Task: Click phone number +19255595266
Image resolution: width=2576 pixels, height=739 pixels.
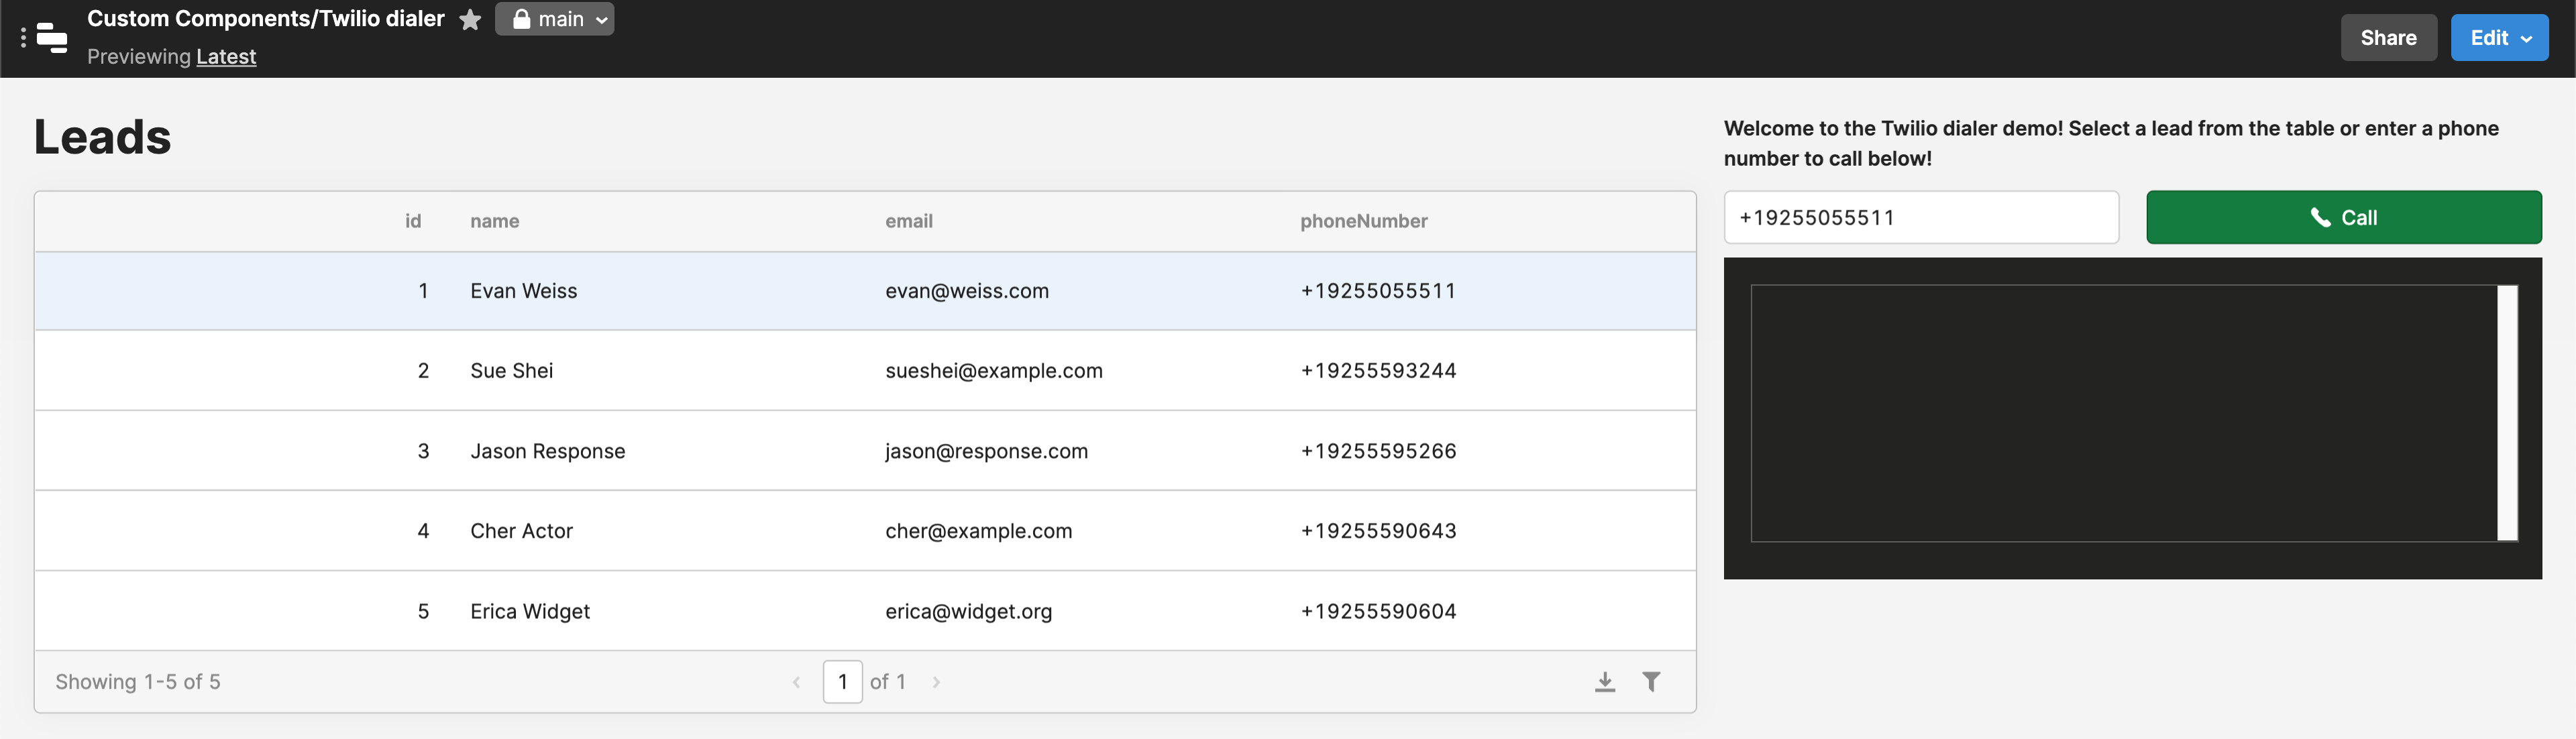Action: 1378,451
